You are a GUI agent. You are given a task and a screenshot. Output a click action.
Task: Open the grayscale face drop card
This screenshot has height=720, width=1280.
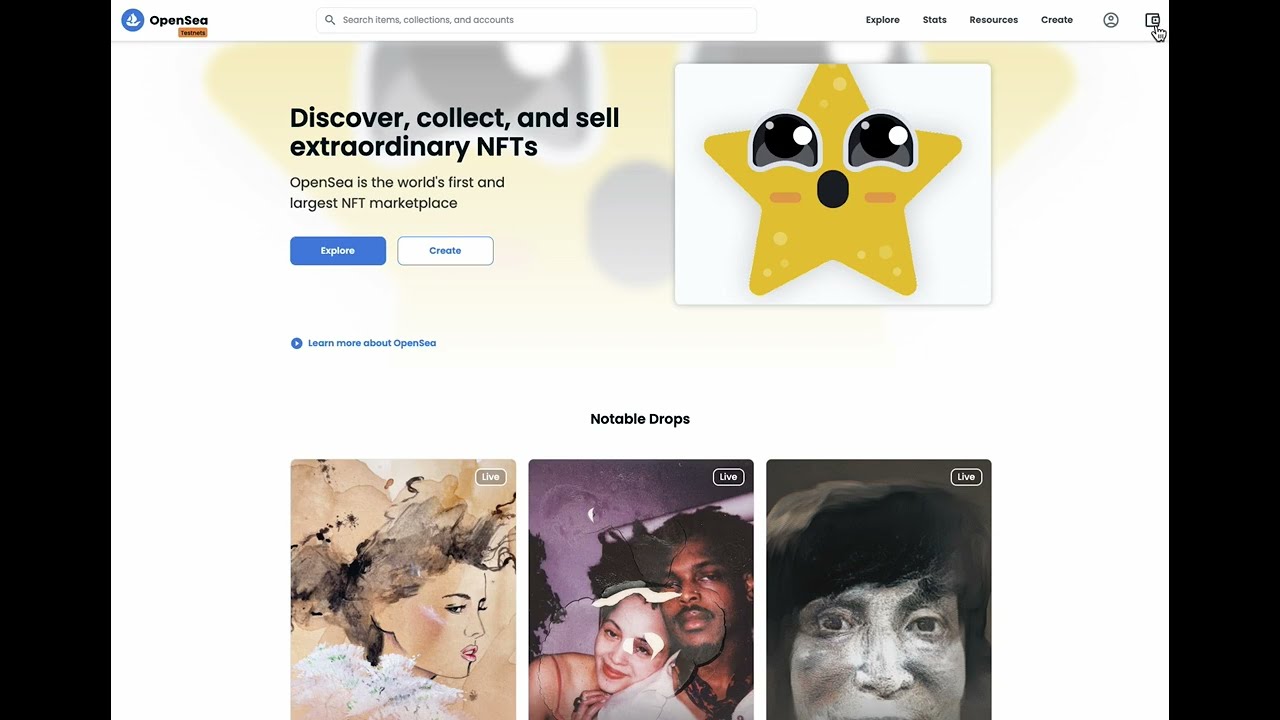tap(879, 589)
